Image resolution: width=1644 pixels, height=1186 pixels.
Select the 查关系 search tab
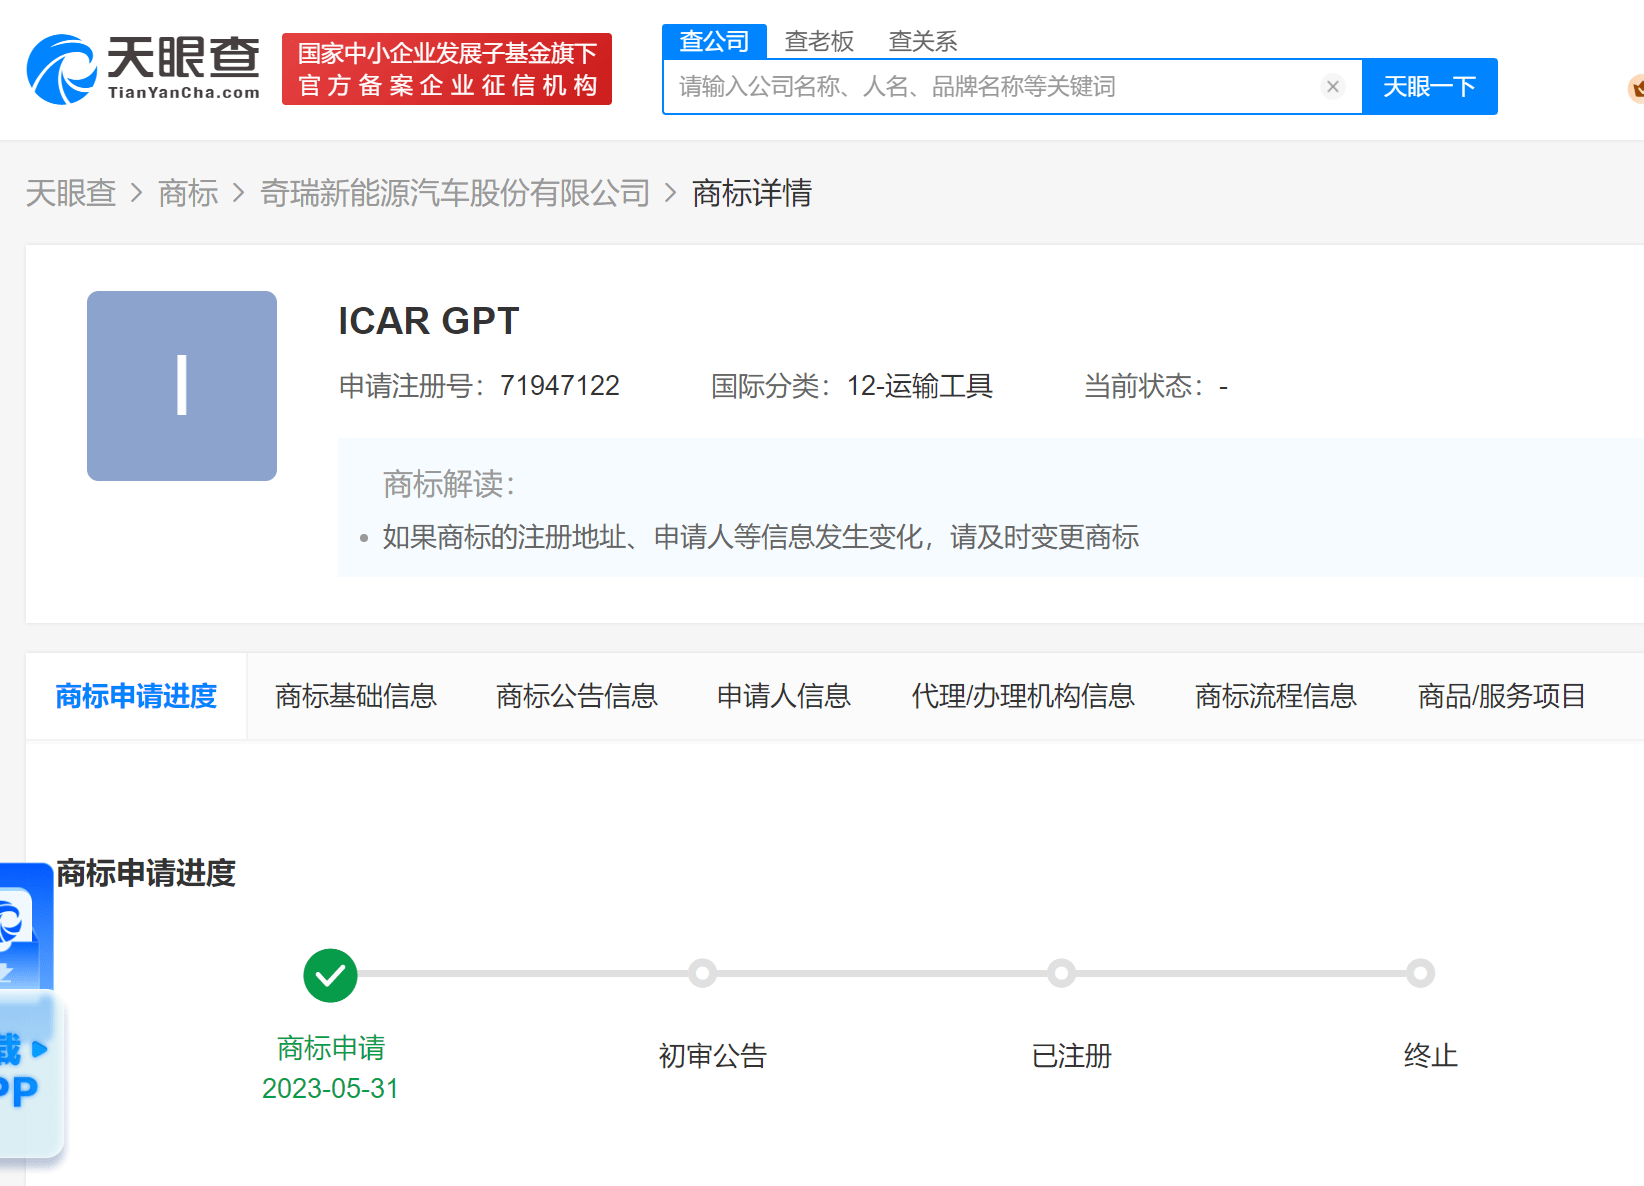pyautogui.click(x=923, y=41)
